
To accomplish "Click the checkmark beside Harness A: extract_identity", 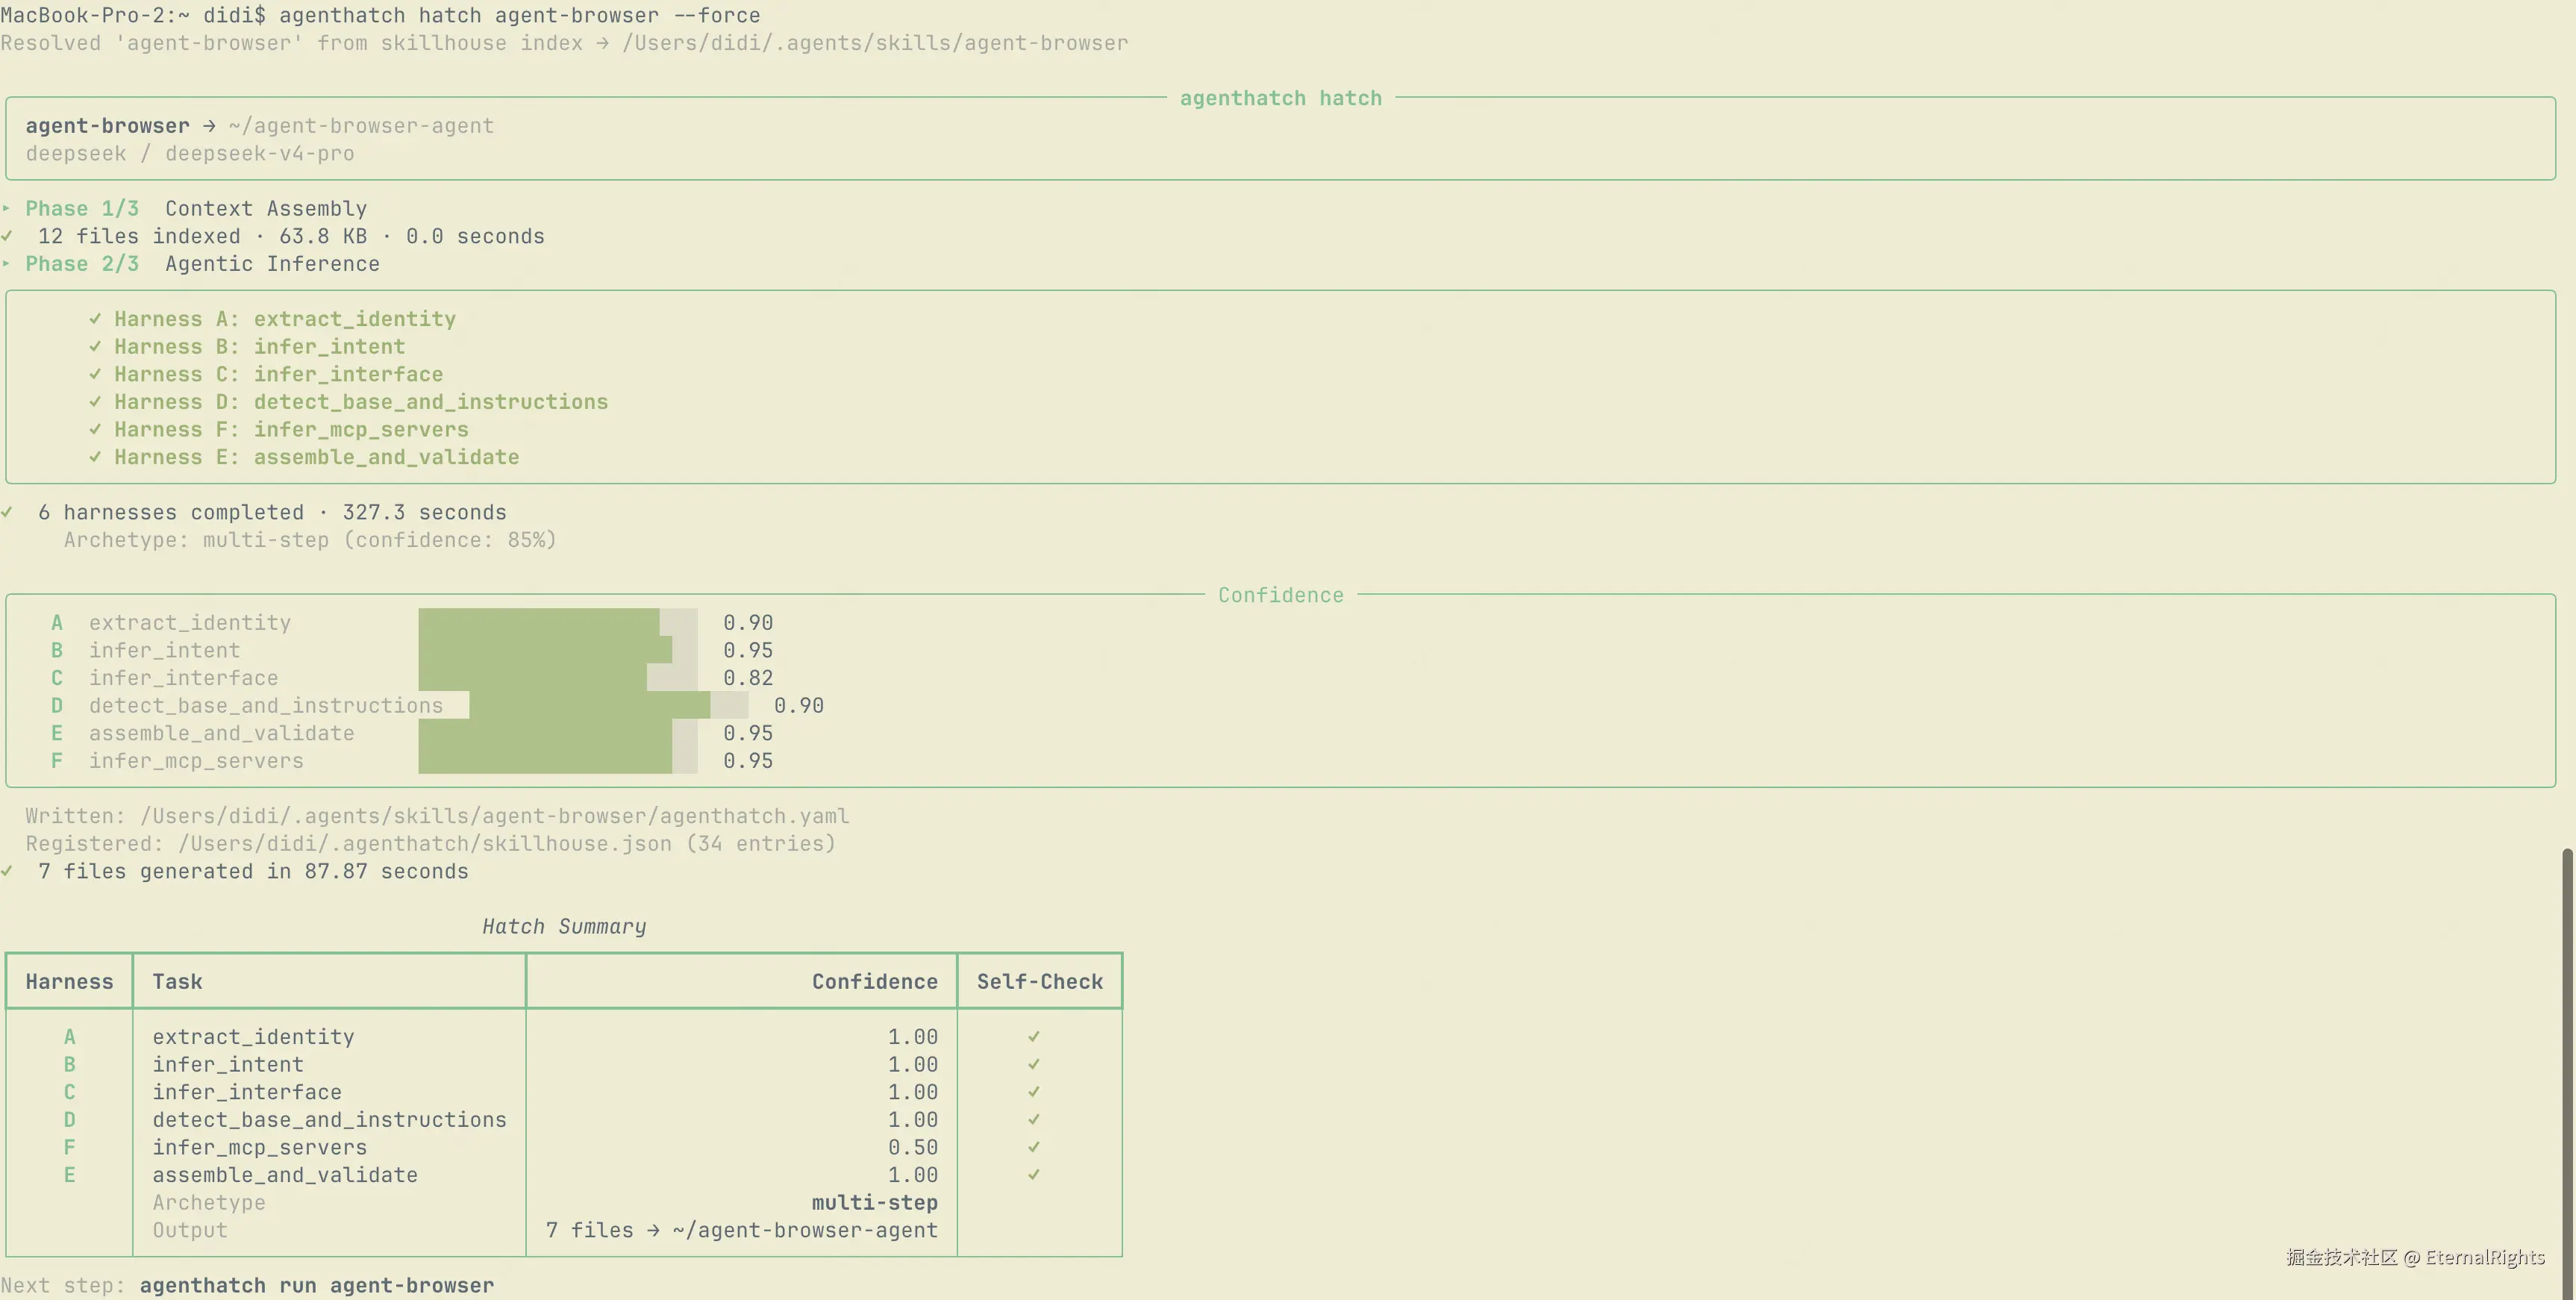I will coord(95,319).
